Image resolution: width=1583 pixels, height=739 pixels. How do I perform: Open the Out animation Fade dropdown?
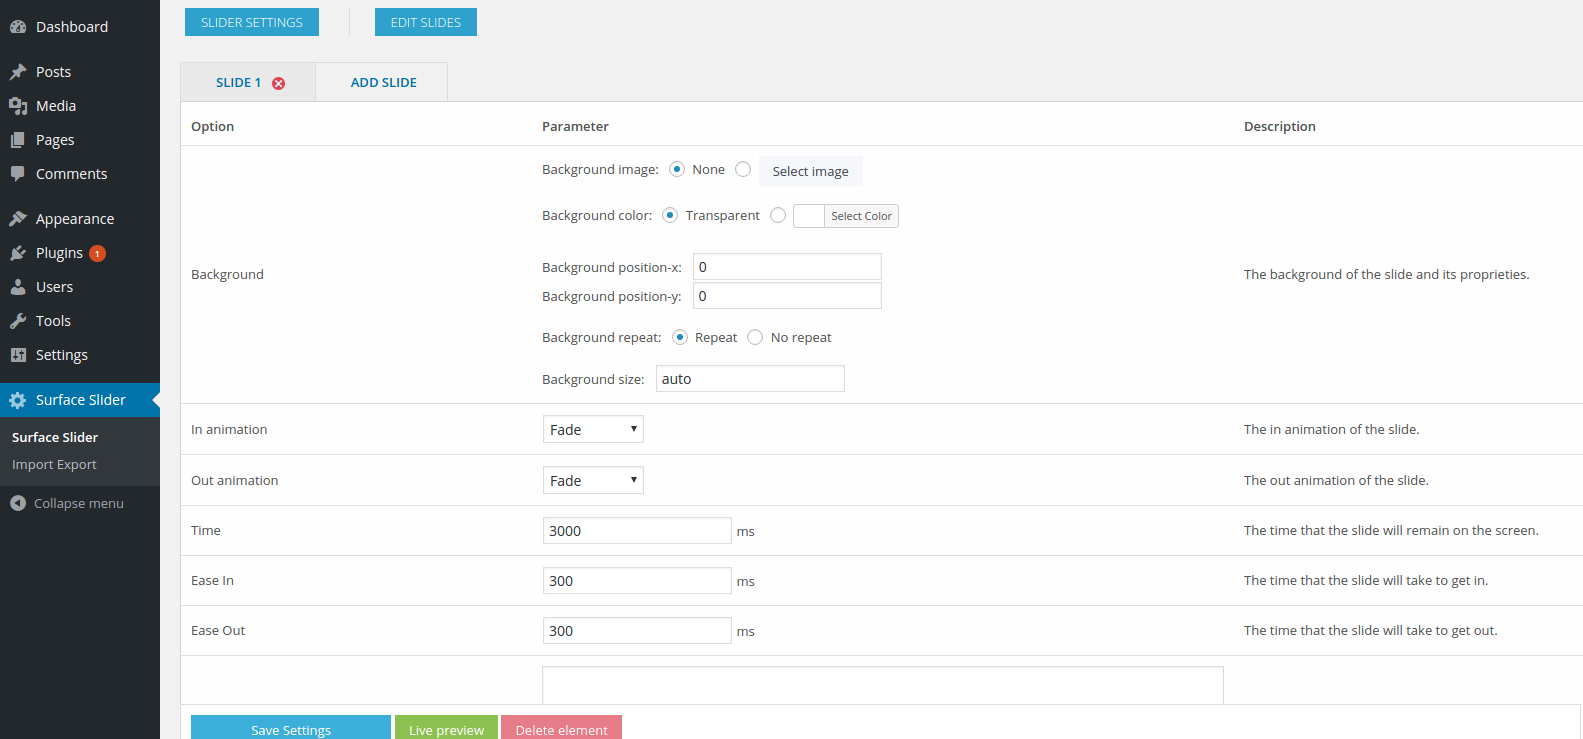593,480
